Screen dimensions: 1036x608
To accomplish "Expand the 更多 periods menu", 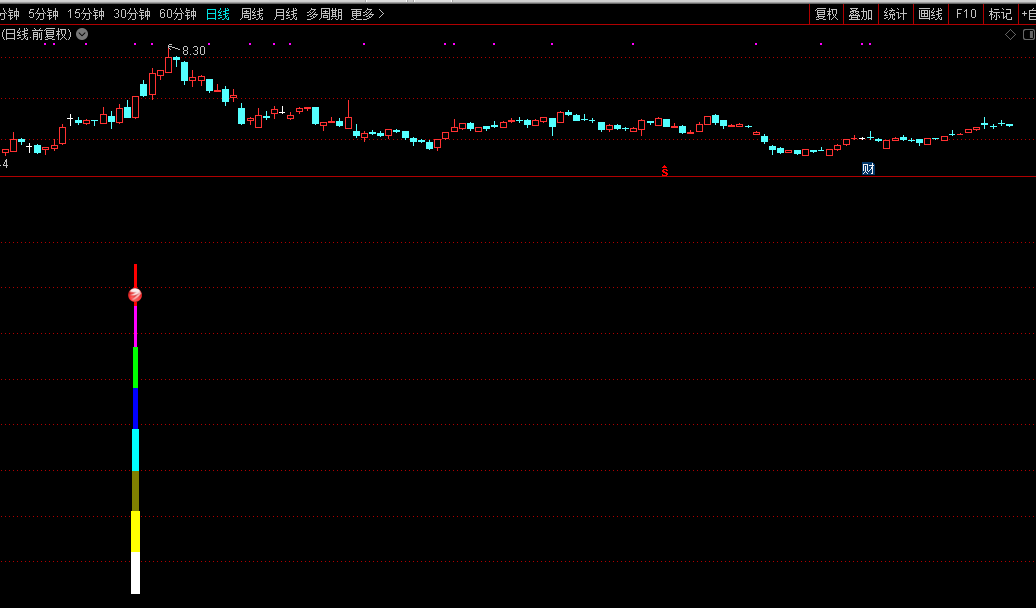I will tap(367, 14).
